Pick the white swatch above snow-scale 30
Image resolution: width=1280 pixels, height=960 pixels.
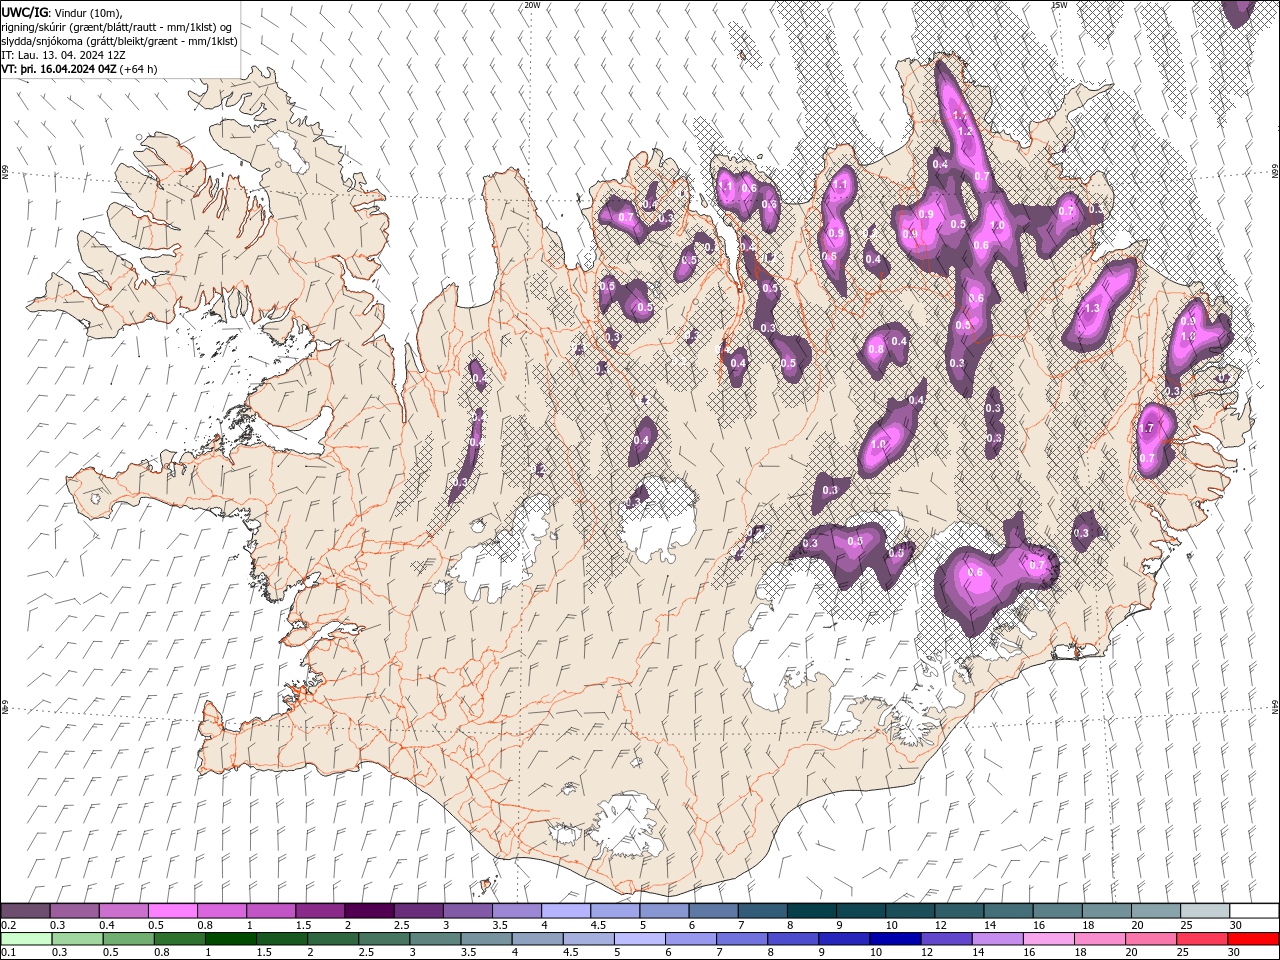(x=1254, y=911)
